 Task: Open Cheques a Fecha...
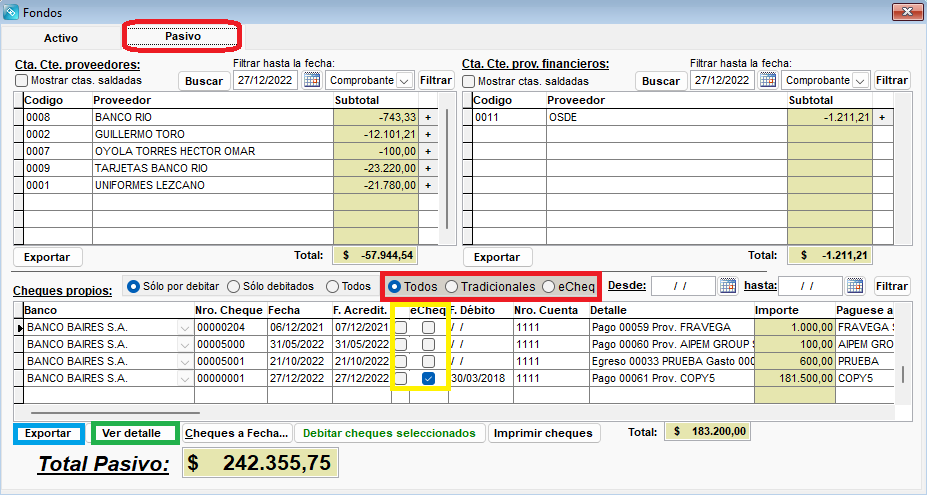click(236, 433)
